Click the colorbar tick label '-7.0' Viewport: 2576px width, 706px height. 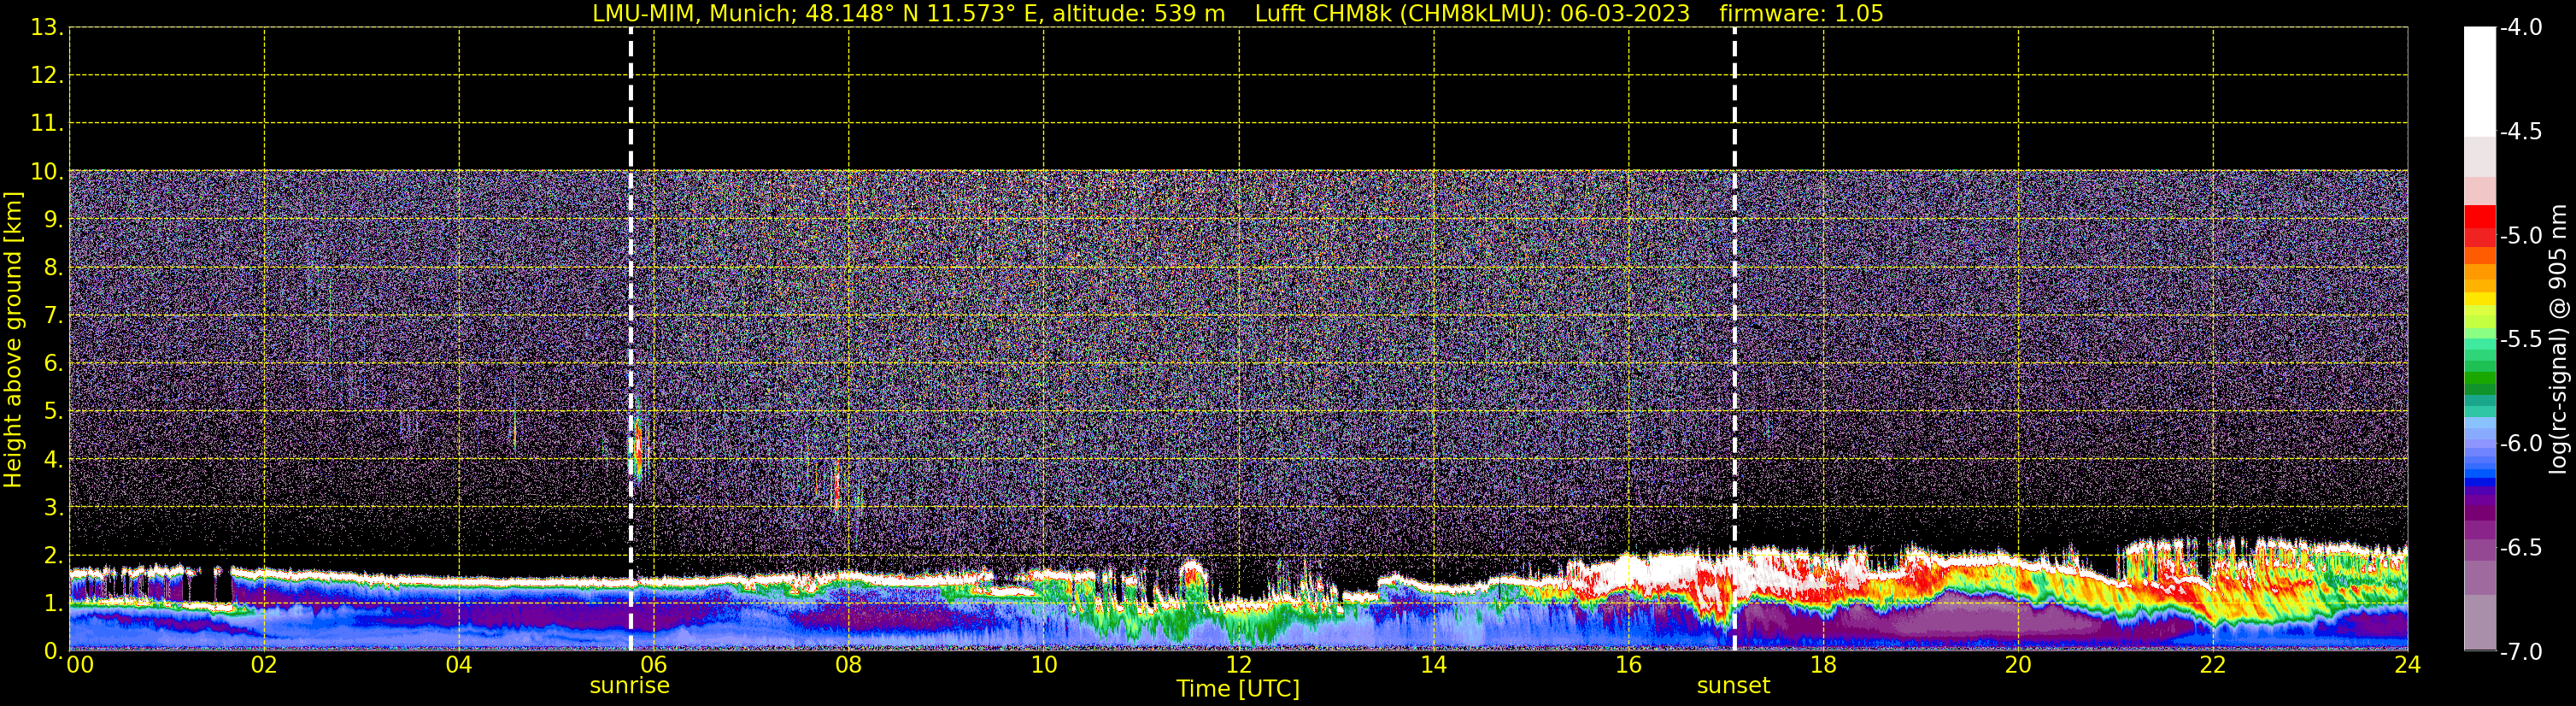tap(2520, 652)
